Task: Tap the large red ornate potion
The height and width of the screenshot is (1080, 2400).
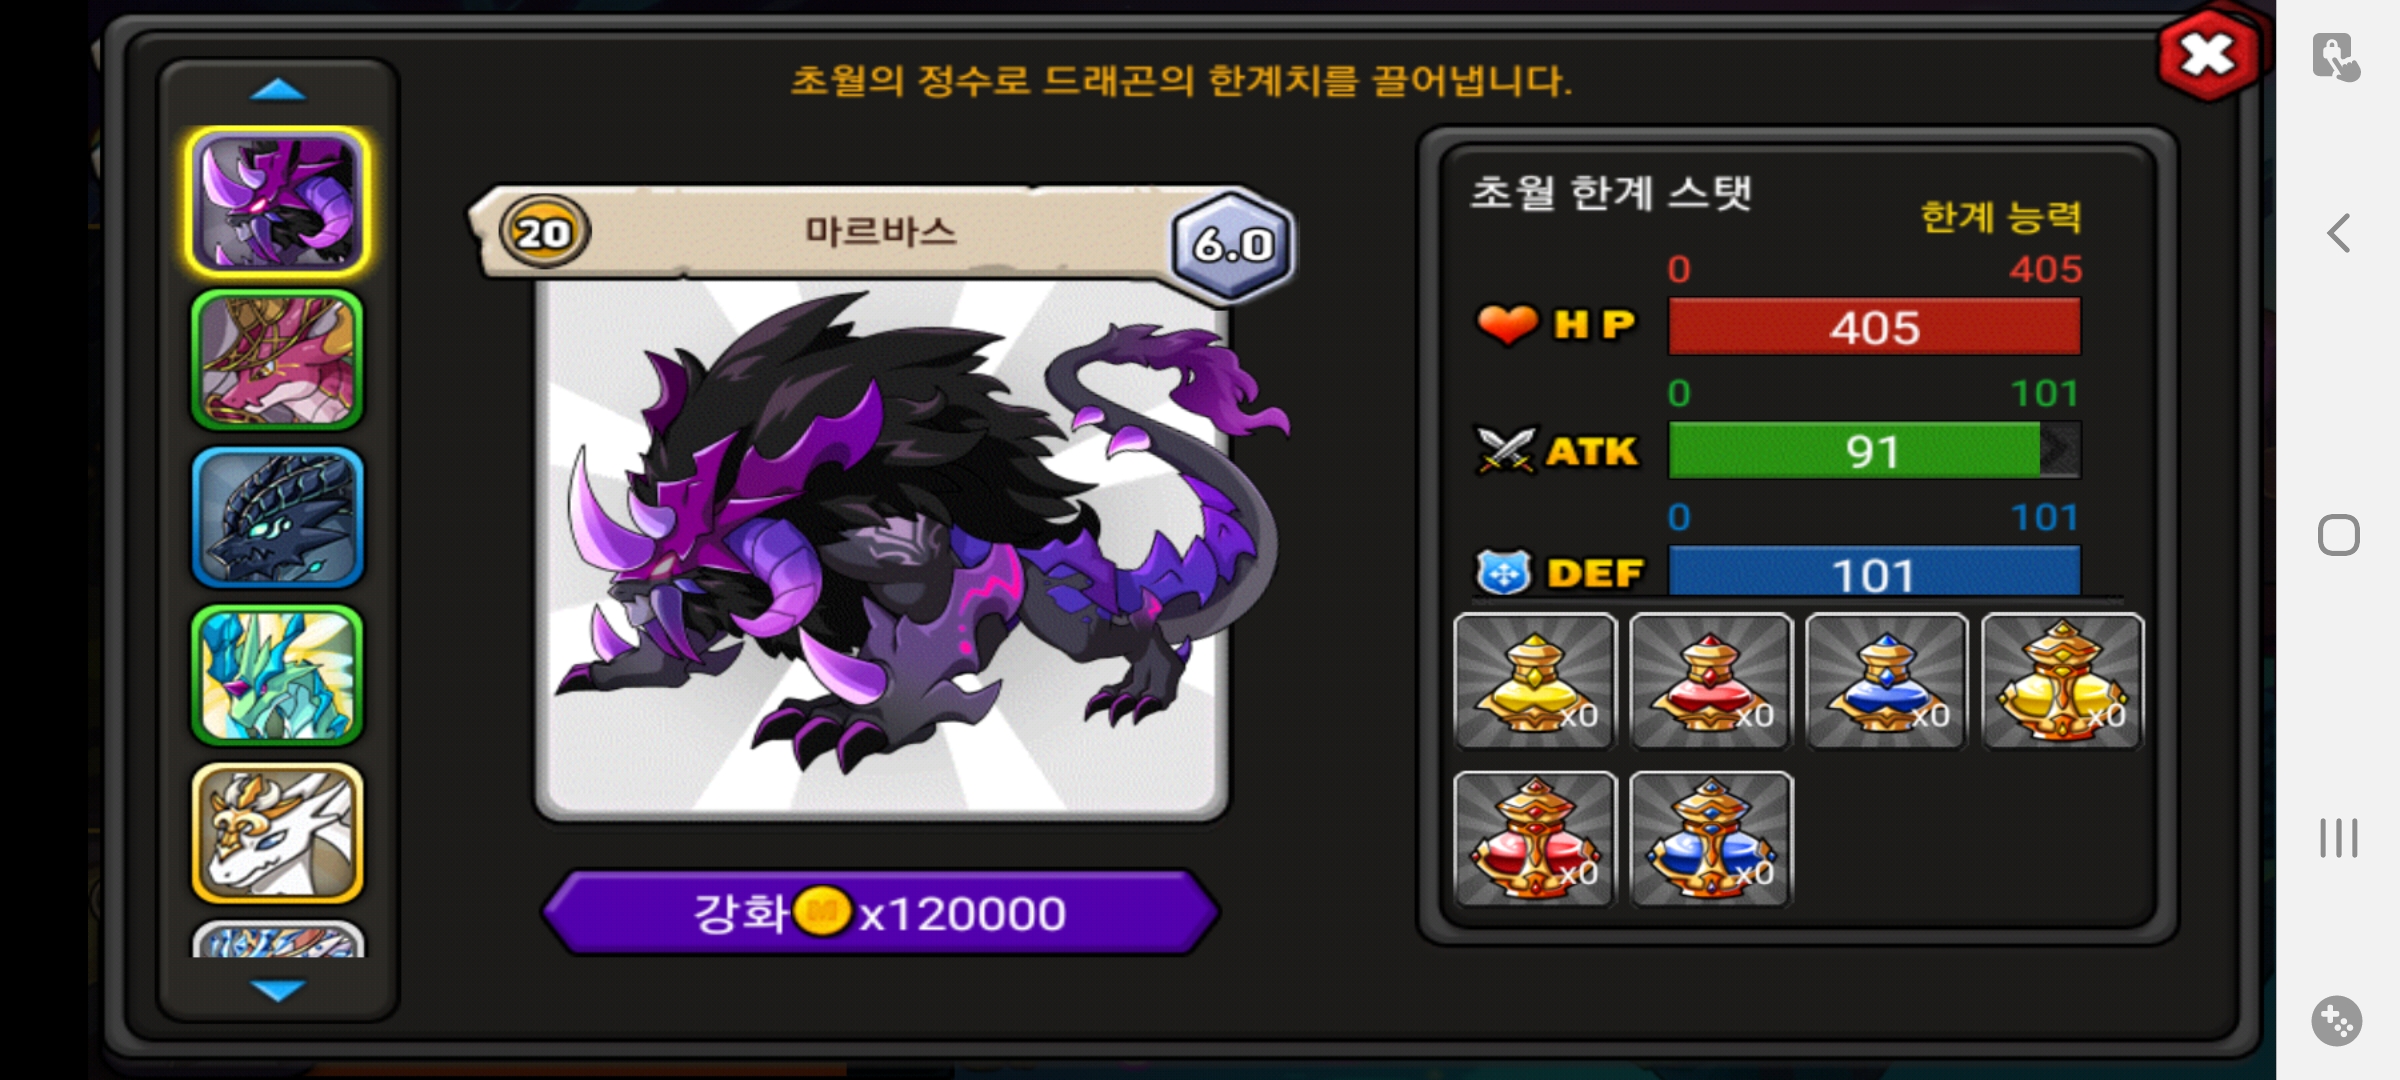Action: pyautogui.click(x=1535, y=838)
